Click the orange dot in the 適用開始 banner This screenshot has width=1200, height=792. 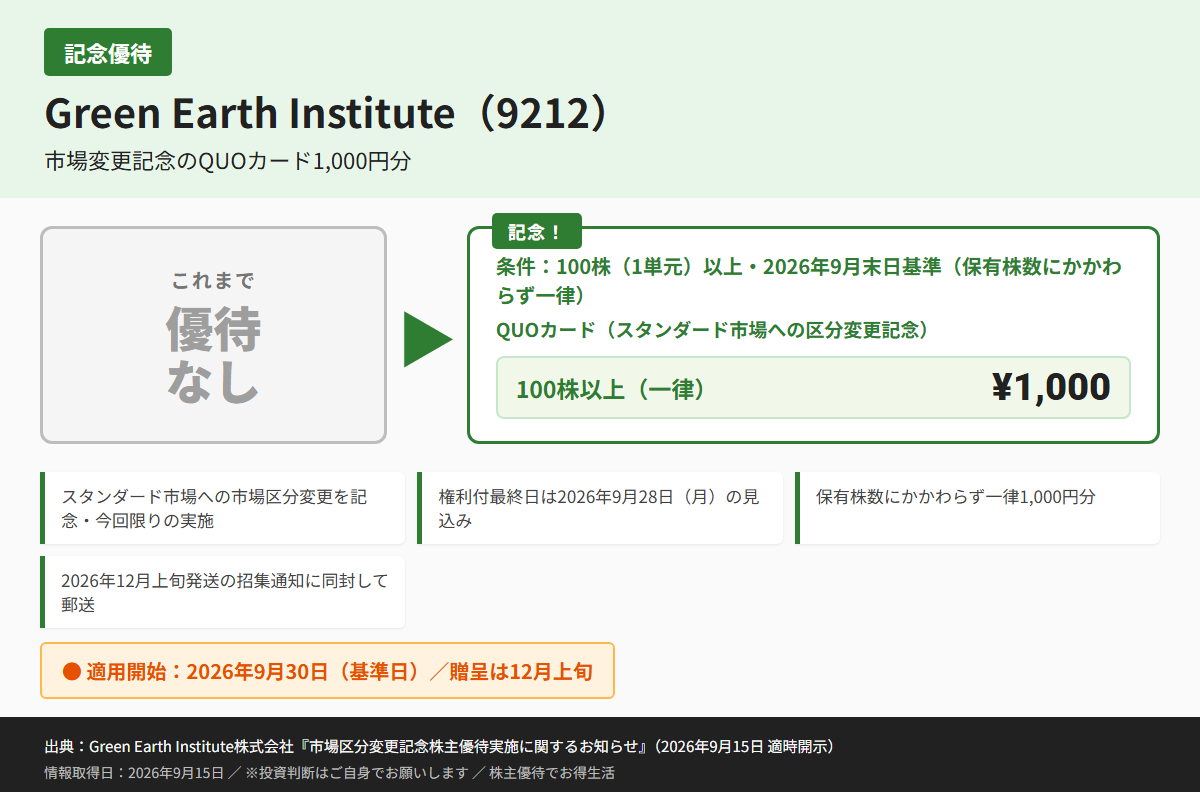(70, 671)
